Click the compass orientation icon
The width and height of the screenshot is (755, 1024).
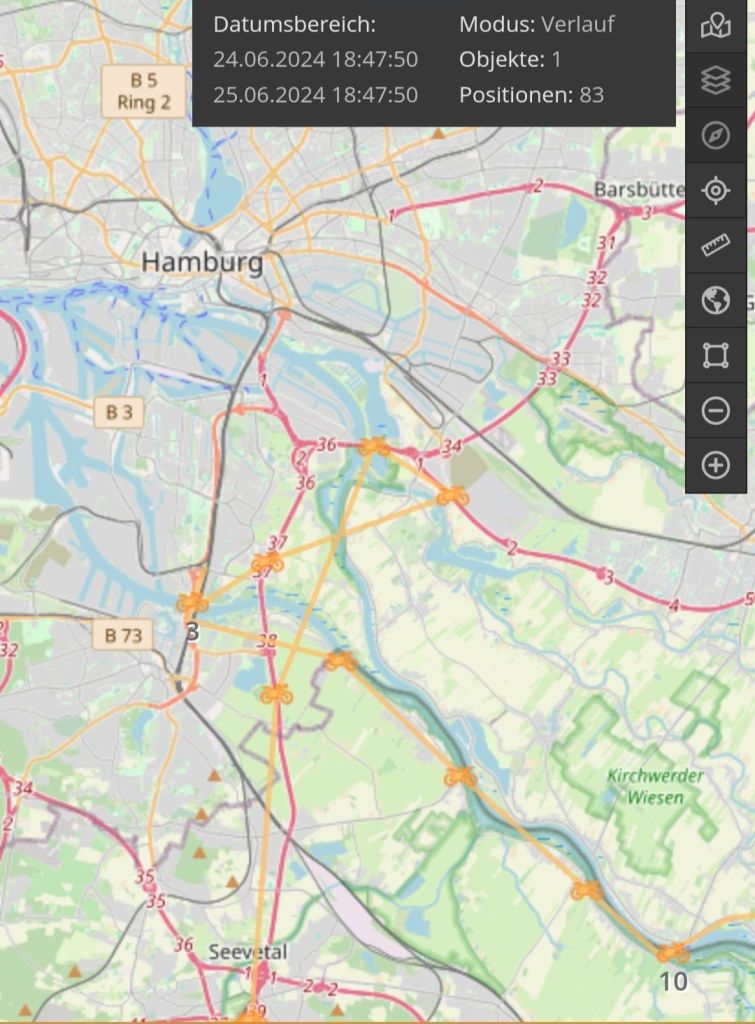[x=715, y=136]
